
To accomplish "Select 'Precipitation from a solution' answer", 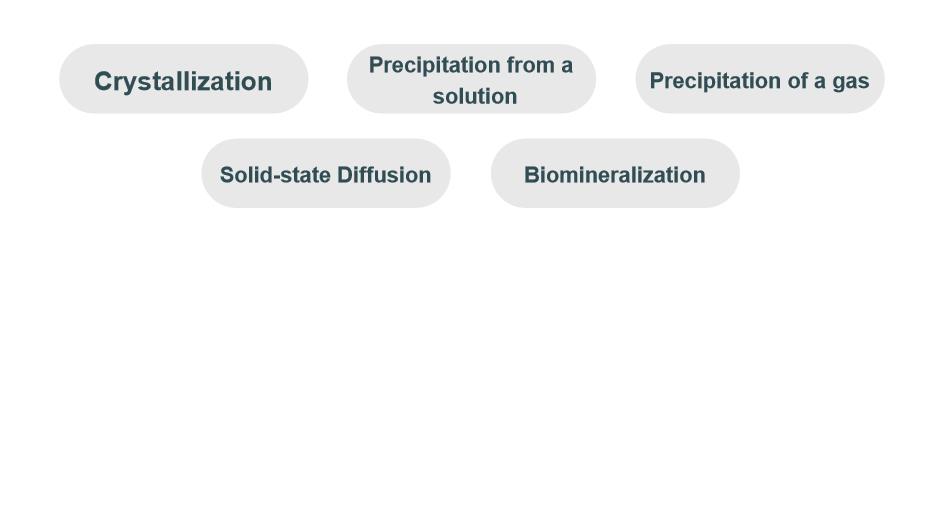I will 471,79.
